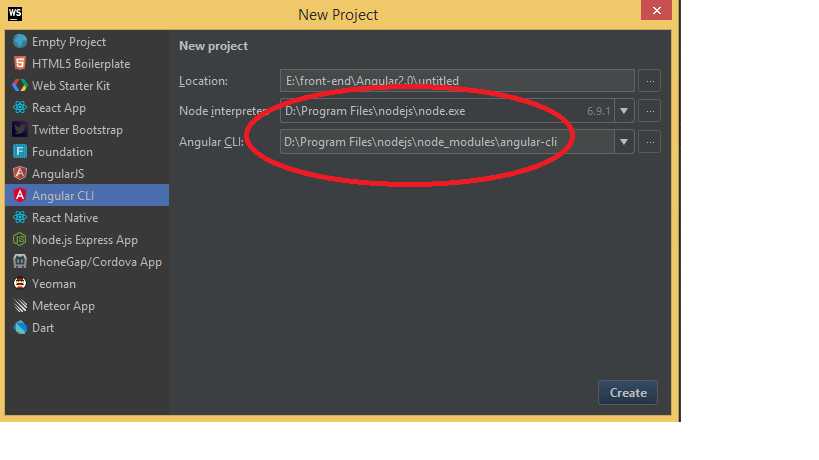Select the Angular CLI list entry
819x460 pixels.
tap(87, 195)
